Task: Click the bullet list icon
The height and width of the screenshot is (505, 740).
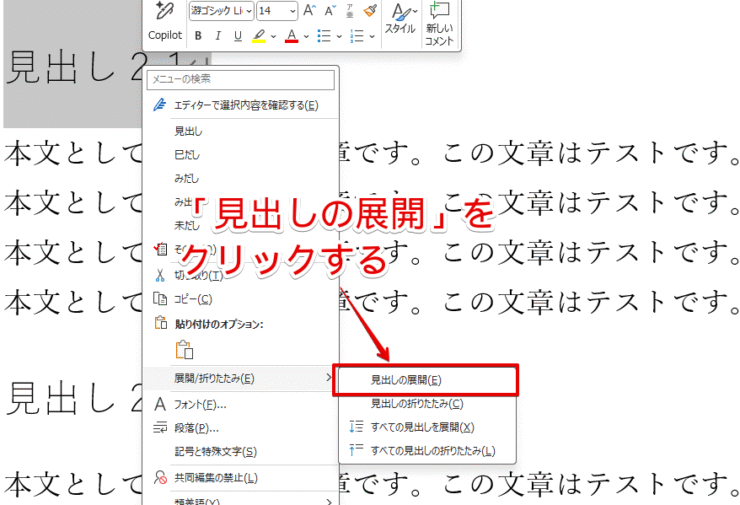Action: click(x=323, y=36)
